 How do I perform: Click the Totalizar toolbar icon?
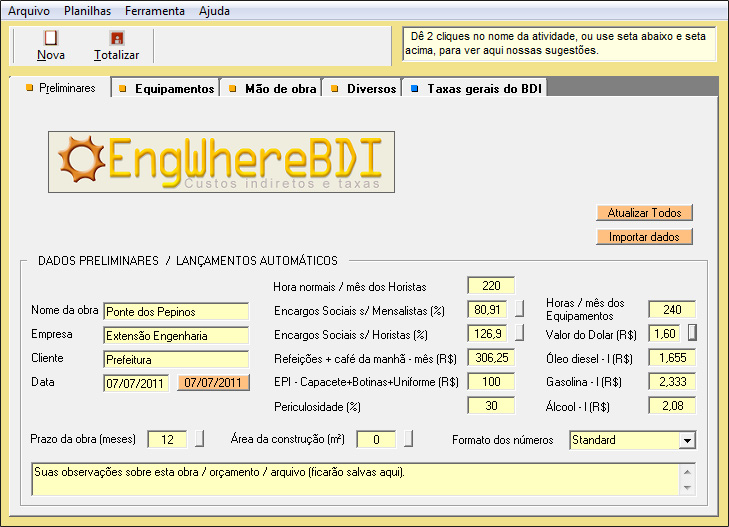coord(116,38)
